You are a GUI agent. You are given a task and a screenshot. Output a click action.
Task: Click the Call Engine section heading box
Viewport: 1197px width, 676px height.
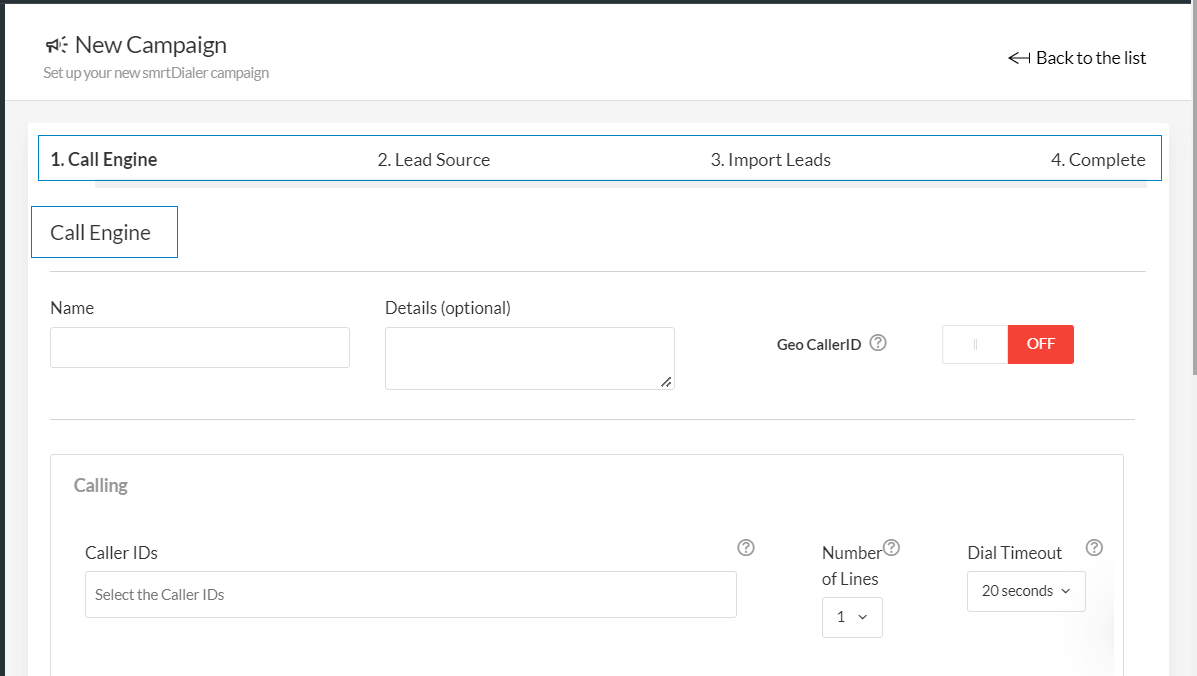104,232
